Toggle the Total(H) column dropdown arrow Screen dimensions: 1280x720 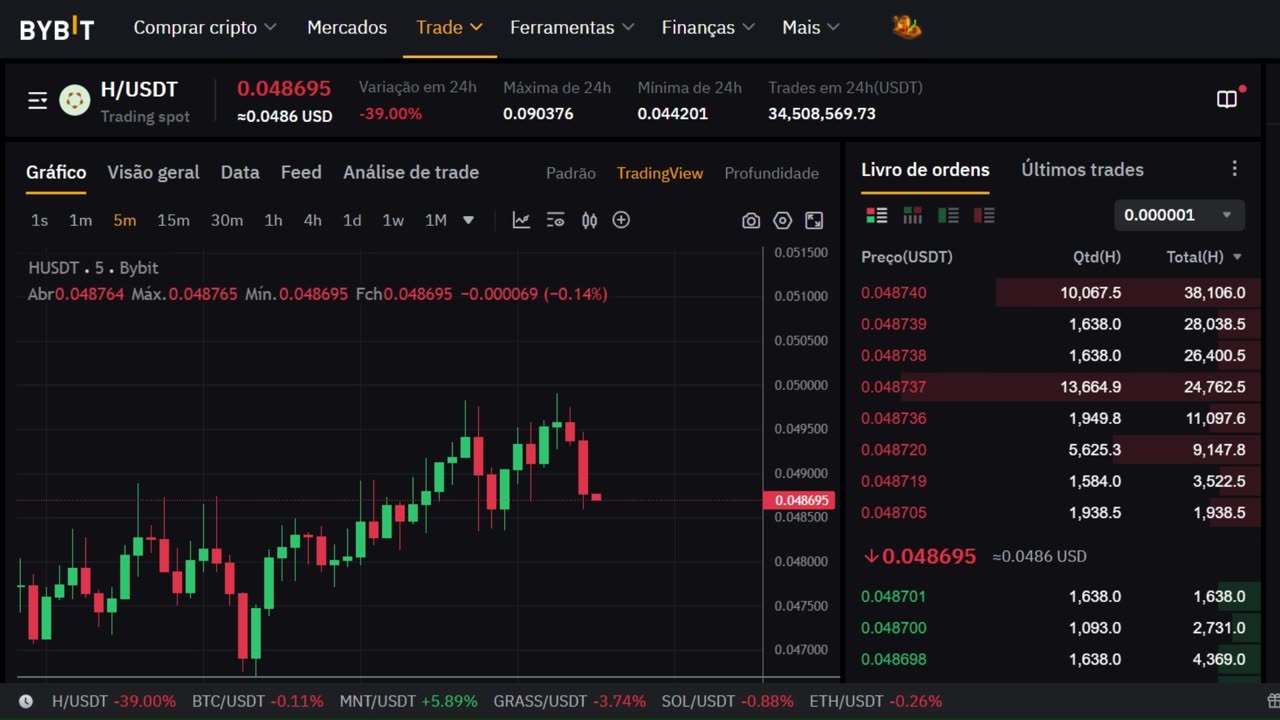tap(1237, 257)
